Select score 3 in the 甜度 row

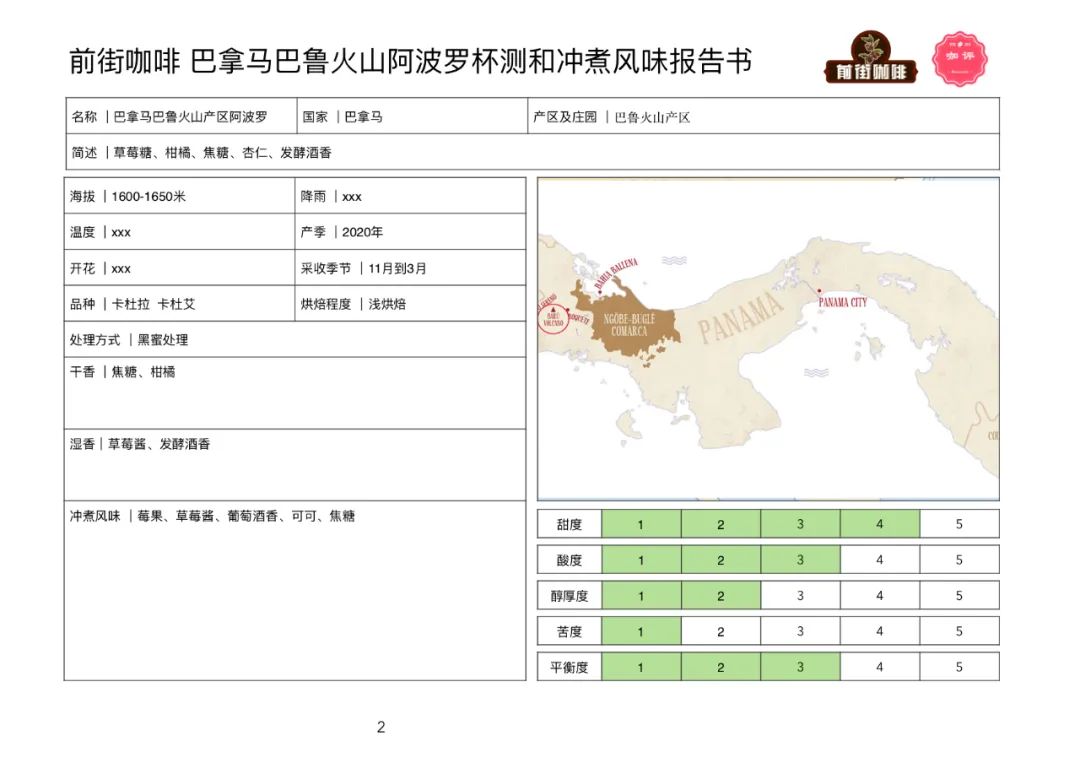(x=800, y=524)
